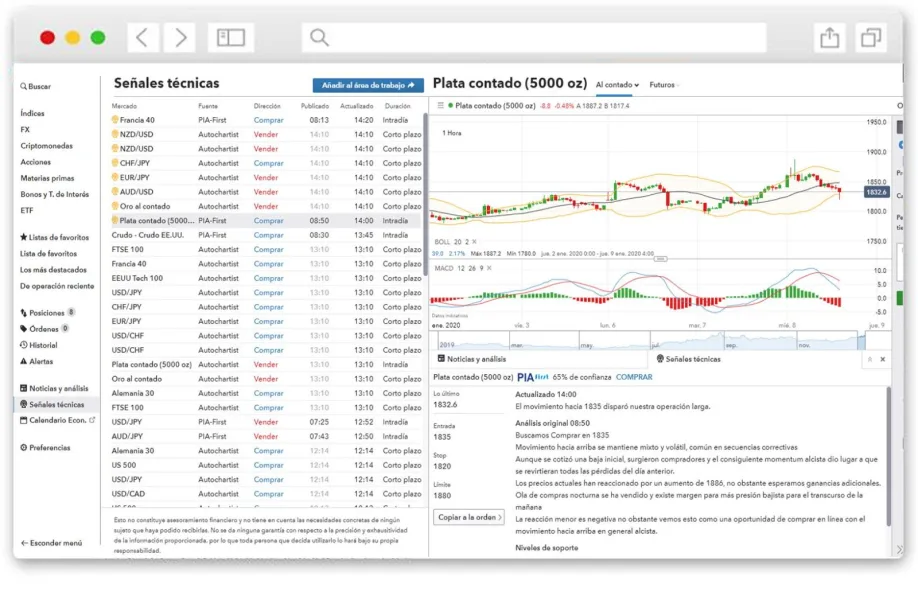Open Calendario Econ. external link
This screenshot has height=600, width=918.
pos(57,420)
